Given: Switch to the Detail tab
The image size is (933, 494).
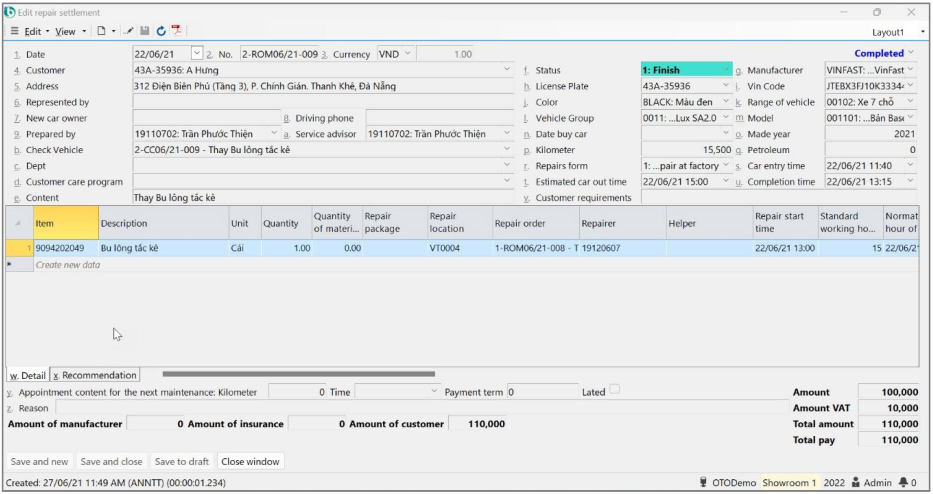Looking at the screenshot, I should pos(27,376).
